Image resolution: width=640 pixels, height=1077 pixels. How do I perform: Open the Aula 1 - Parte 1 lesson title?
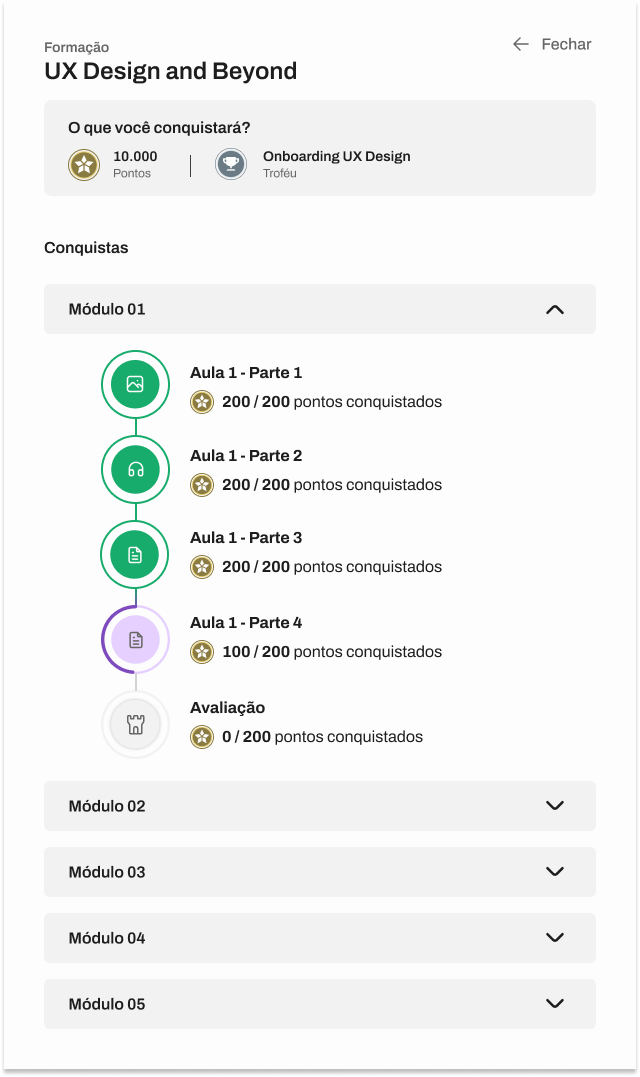pos(246,373)
